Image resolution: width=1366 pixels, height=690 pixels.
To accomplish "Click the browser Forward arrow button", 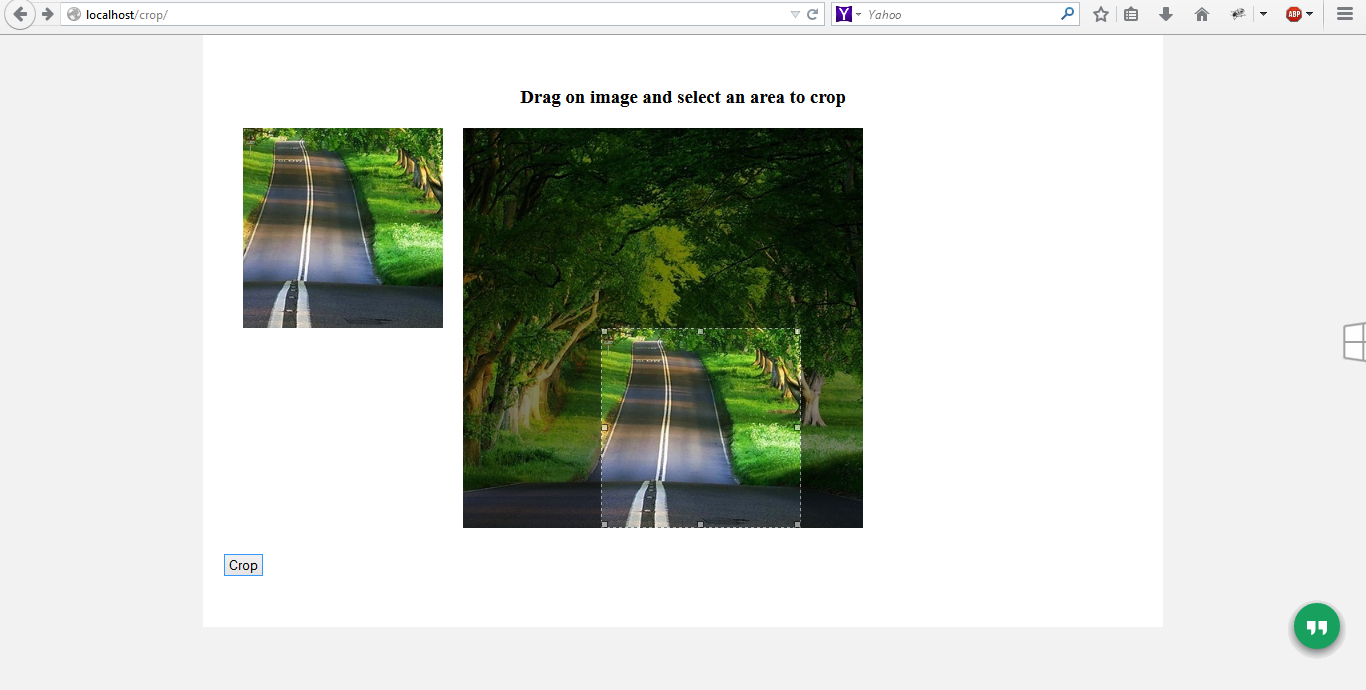I will 47,14.
